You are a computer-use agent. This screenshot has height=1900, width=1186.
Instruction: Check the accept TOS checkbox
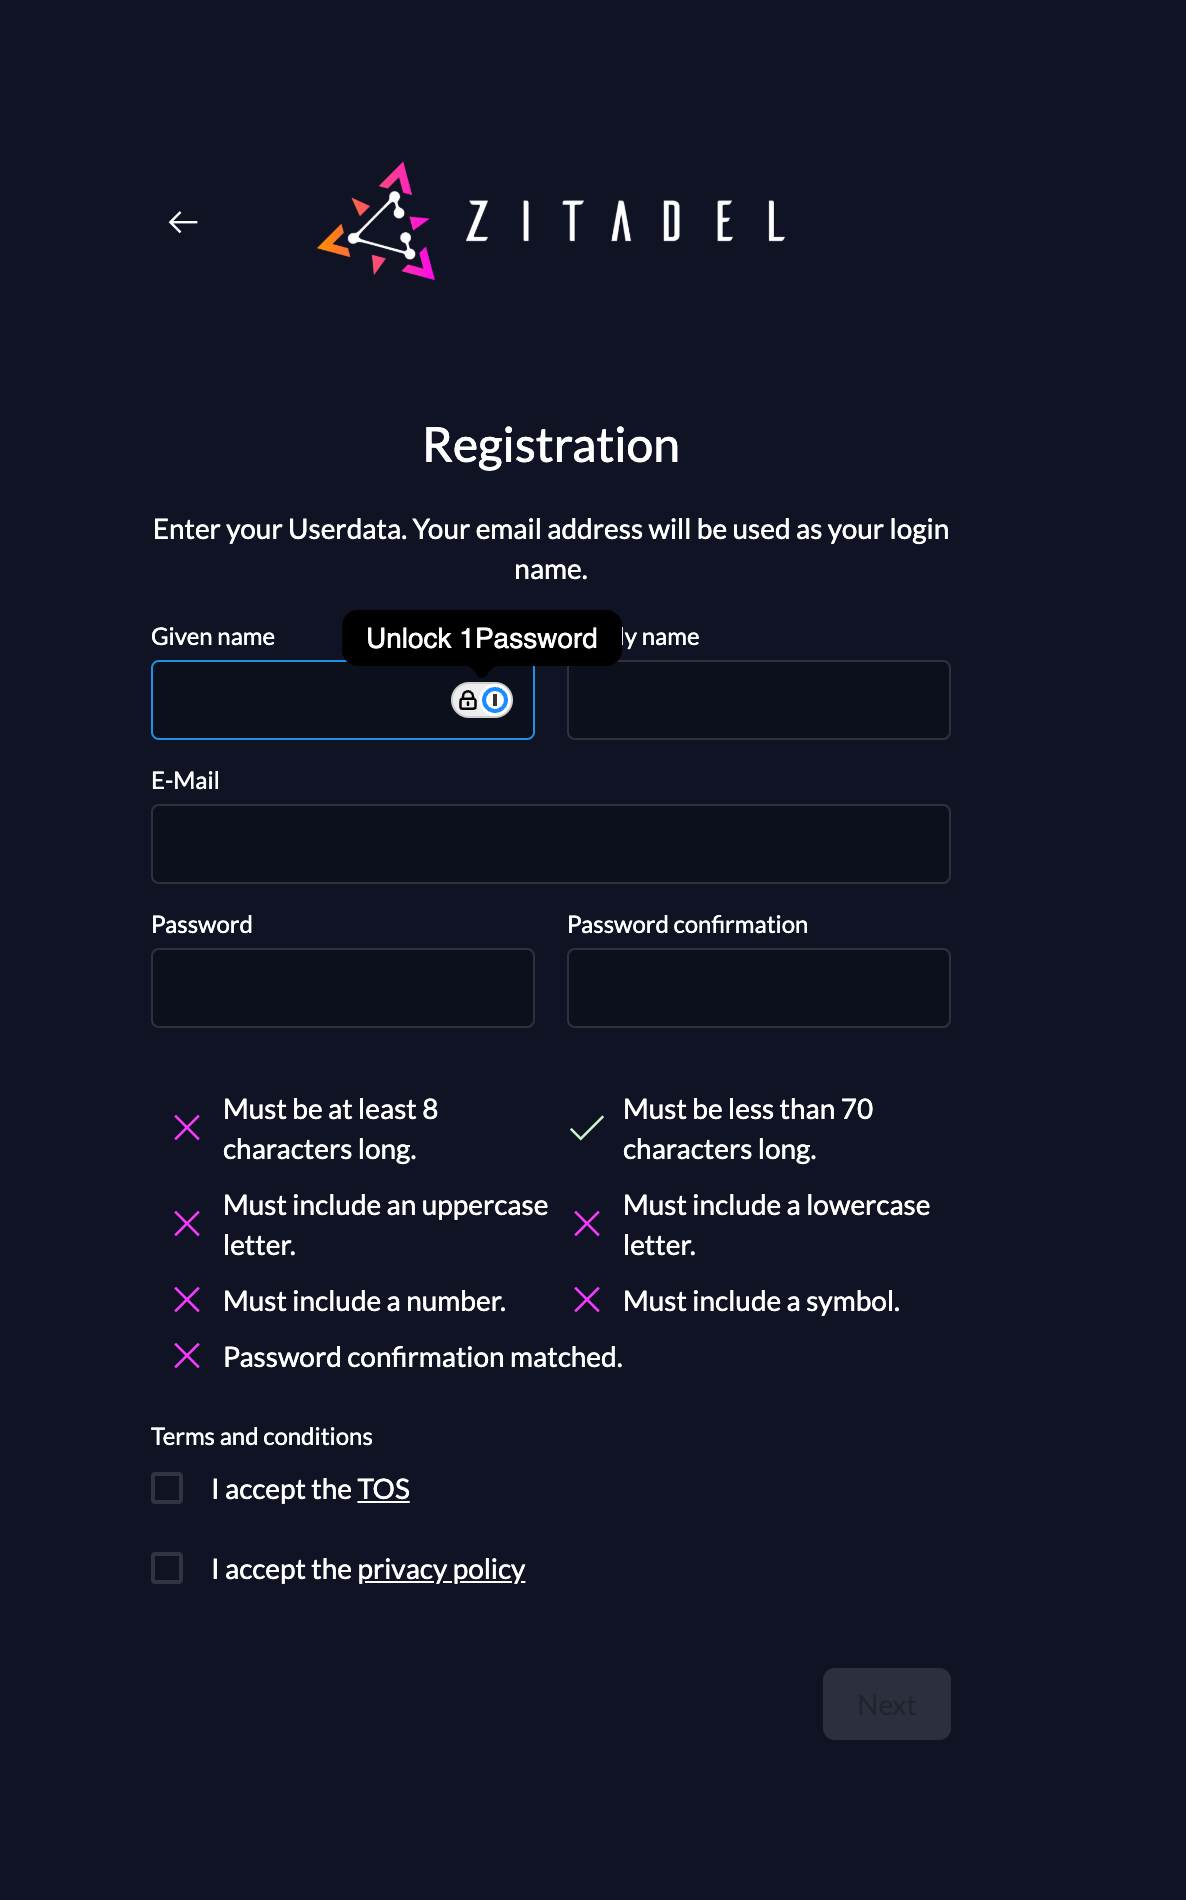pyautogui.click(x=167, y=1488)
